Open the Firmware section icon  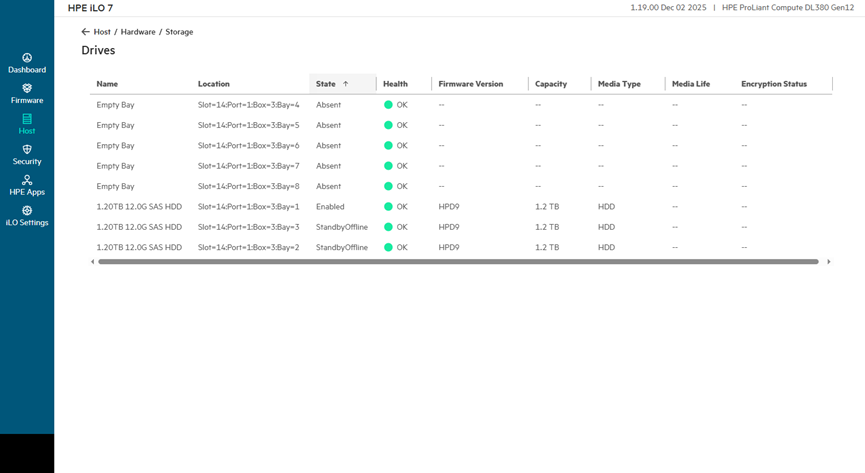pyautogui.click(x=27, y=89)
